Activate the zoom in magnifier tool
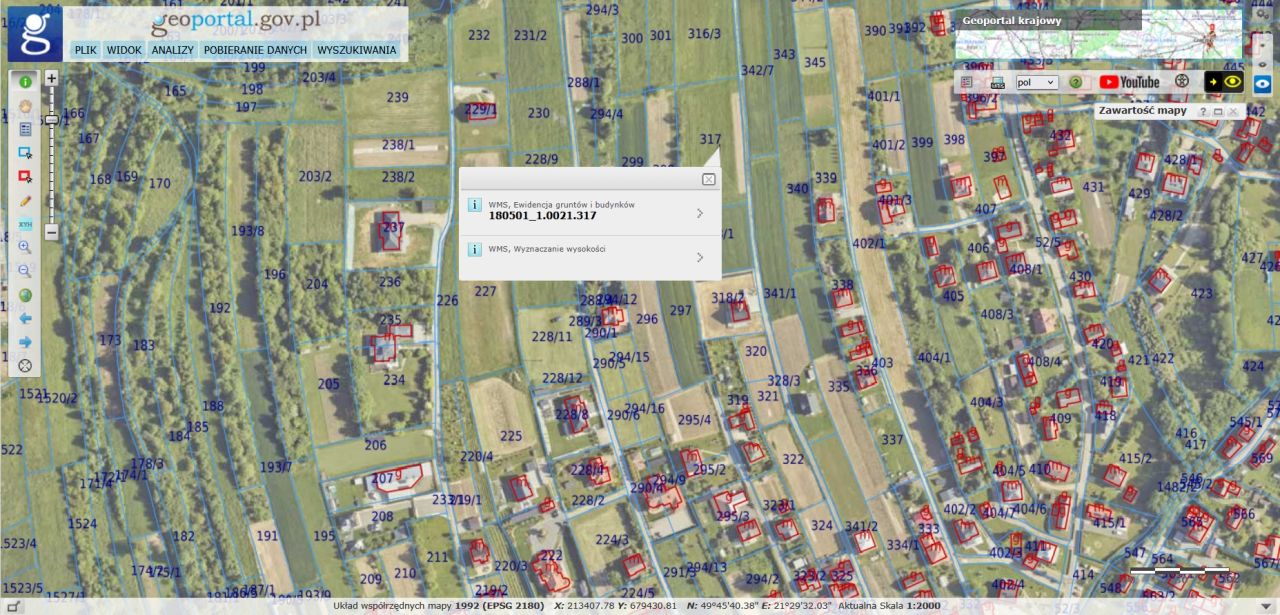This screenshot has width=1280, height=615. click(25, 247)
